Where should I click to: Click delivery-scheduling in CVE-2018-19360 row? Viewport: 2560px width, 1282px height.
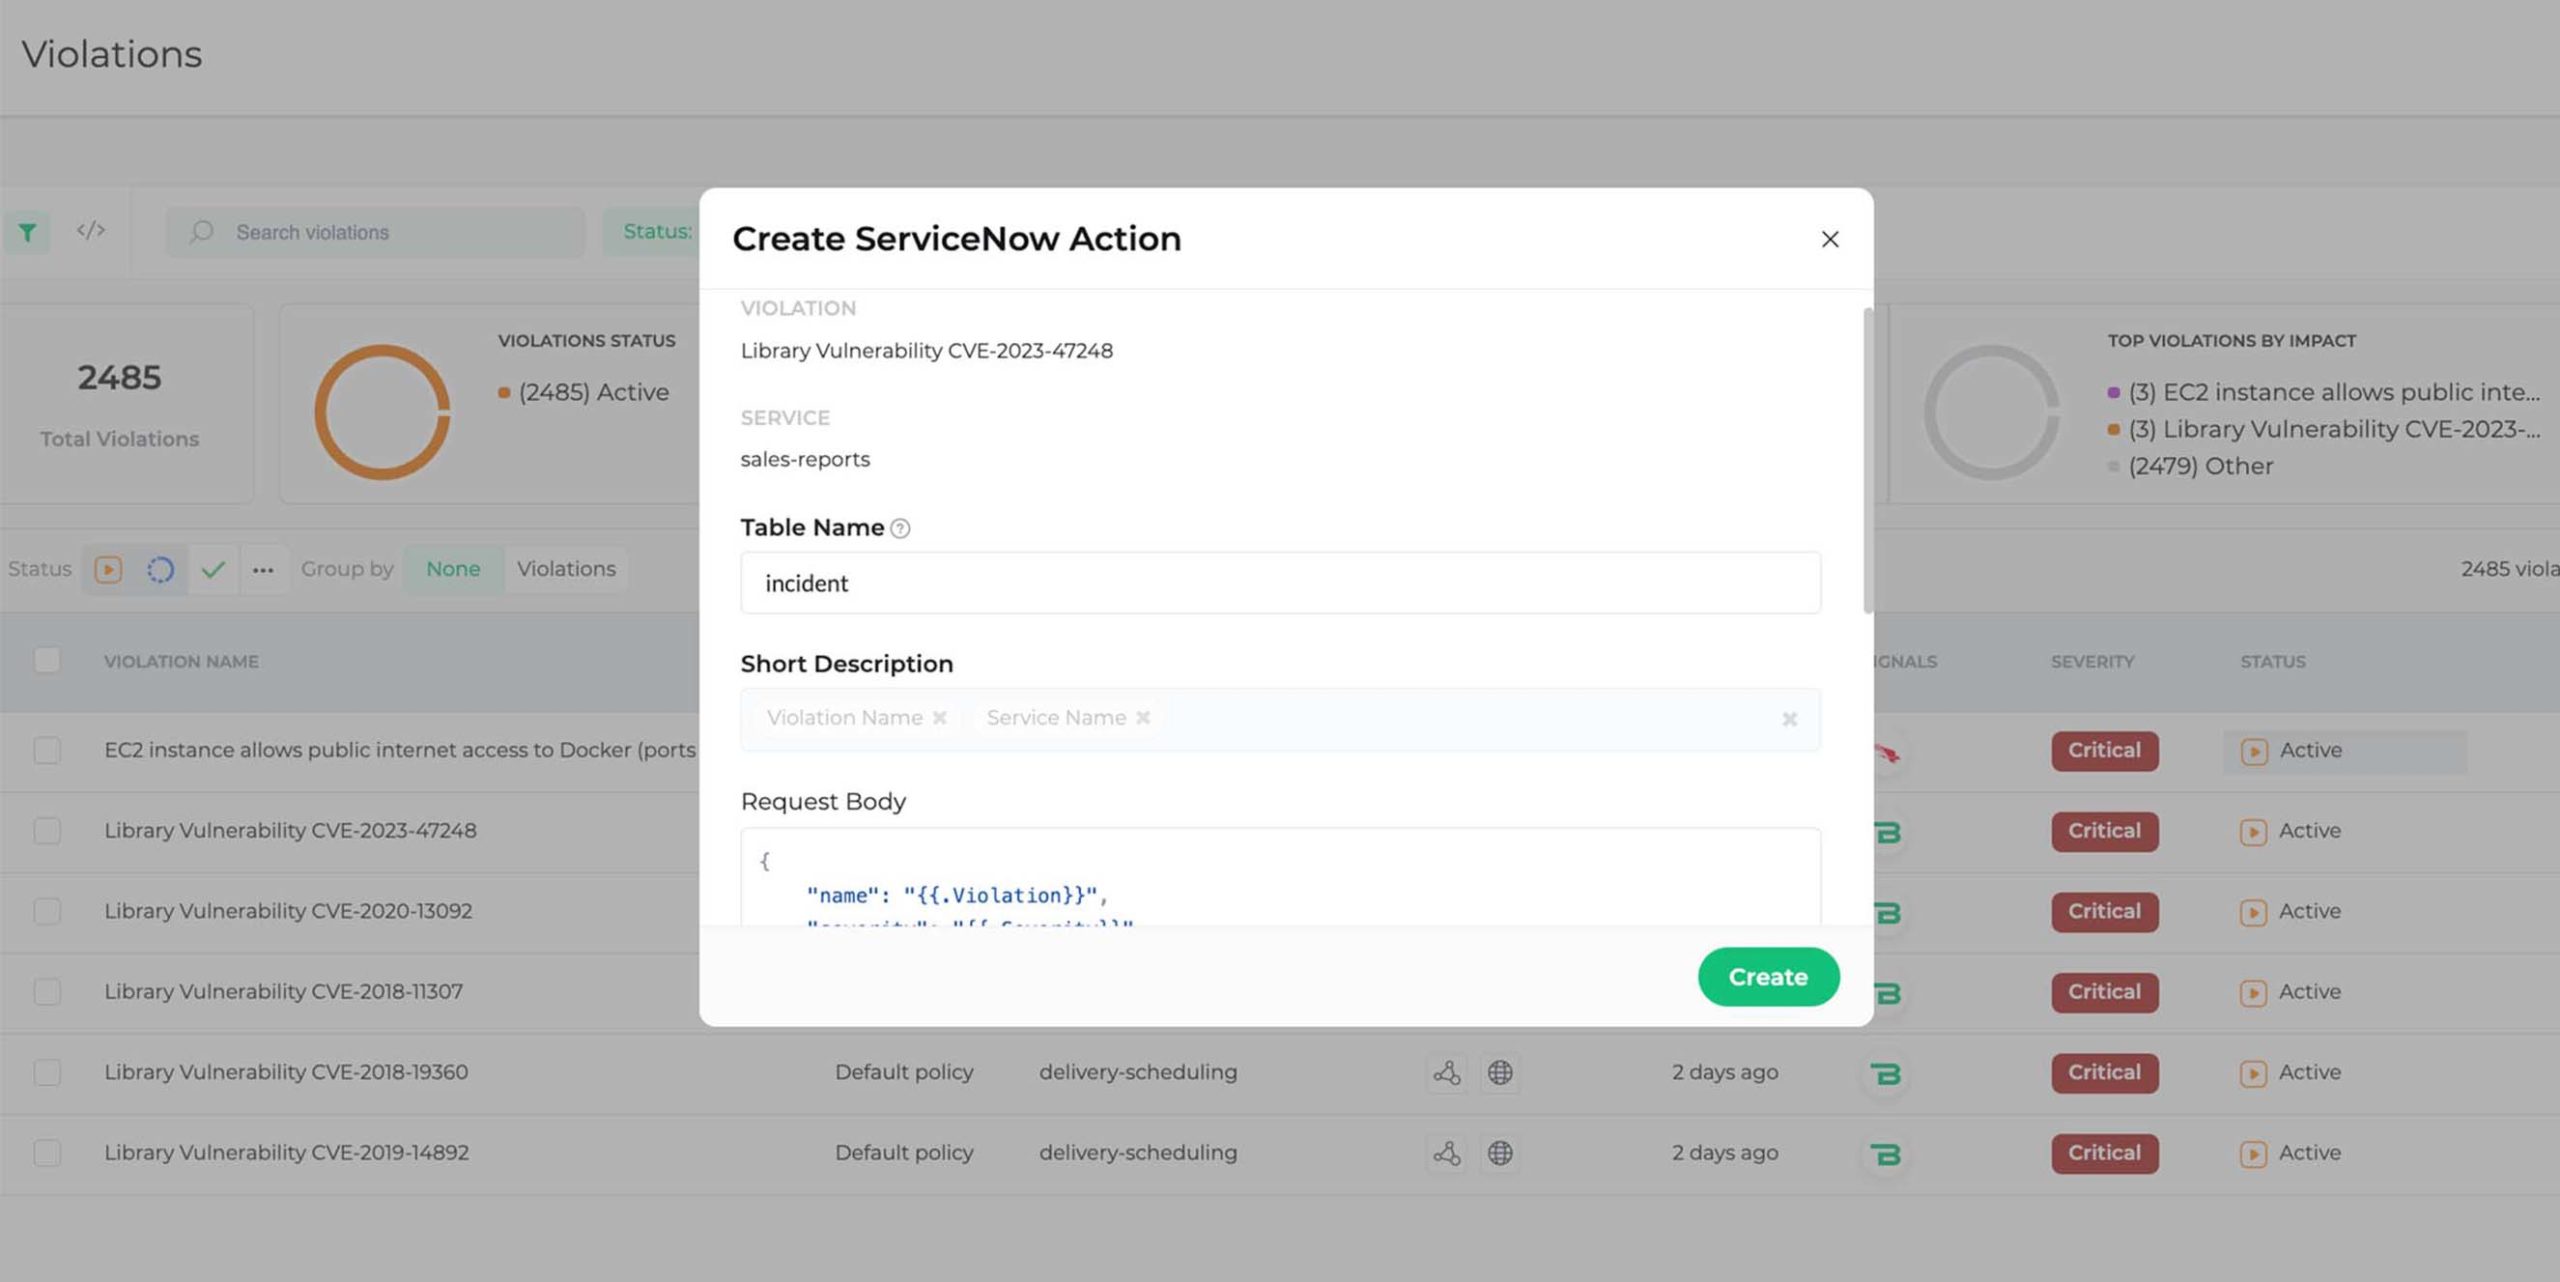(1137, 1072)
